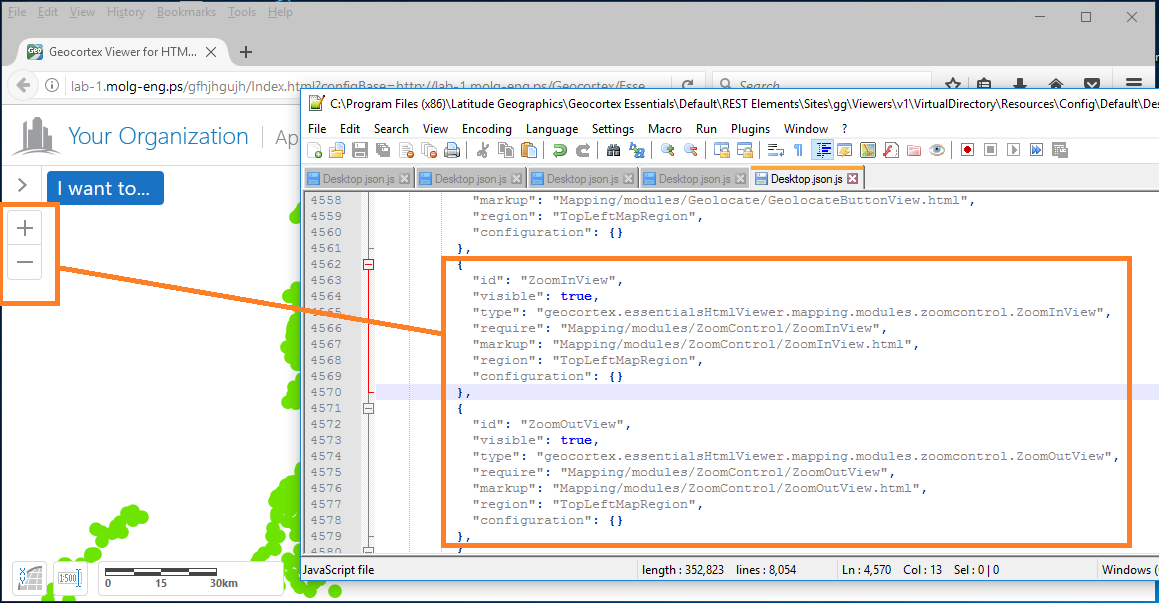
Task: Open the Replace dialog toolbar icon
Action: tap(636, 151)
